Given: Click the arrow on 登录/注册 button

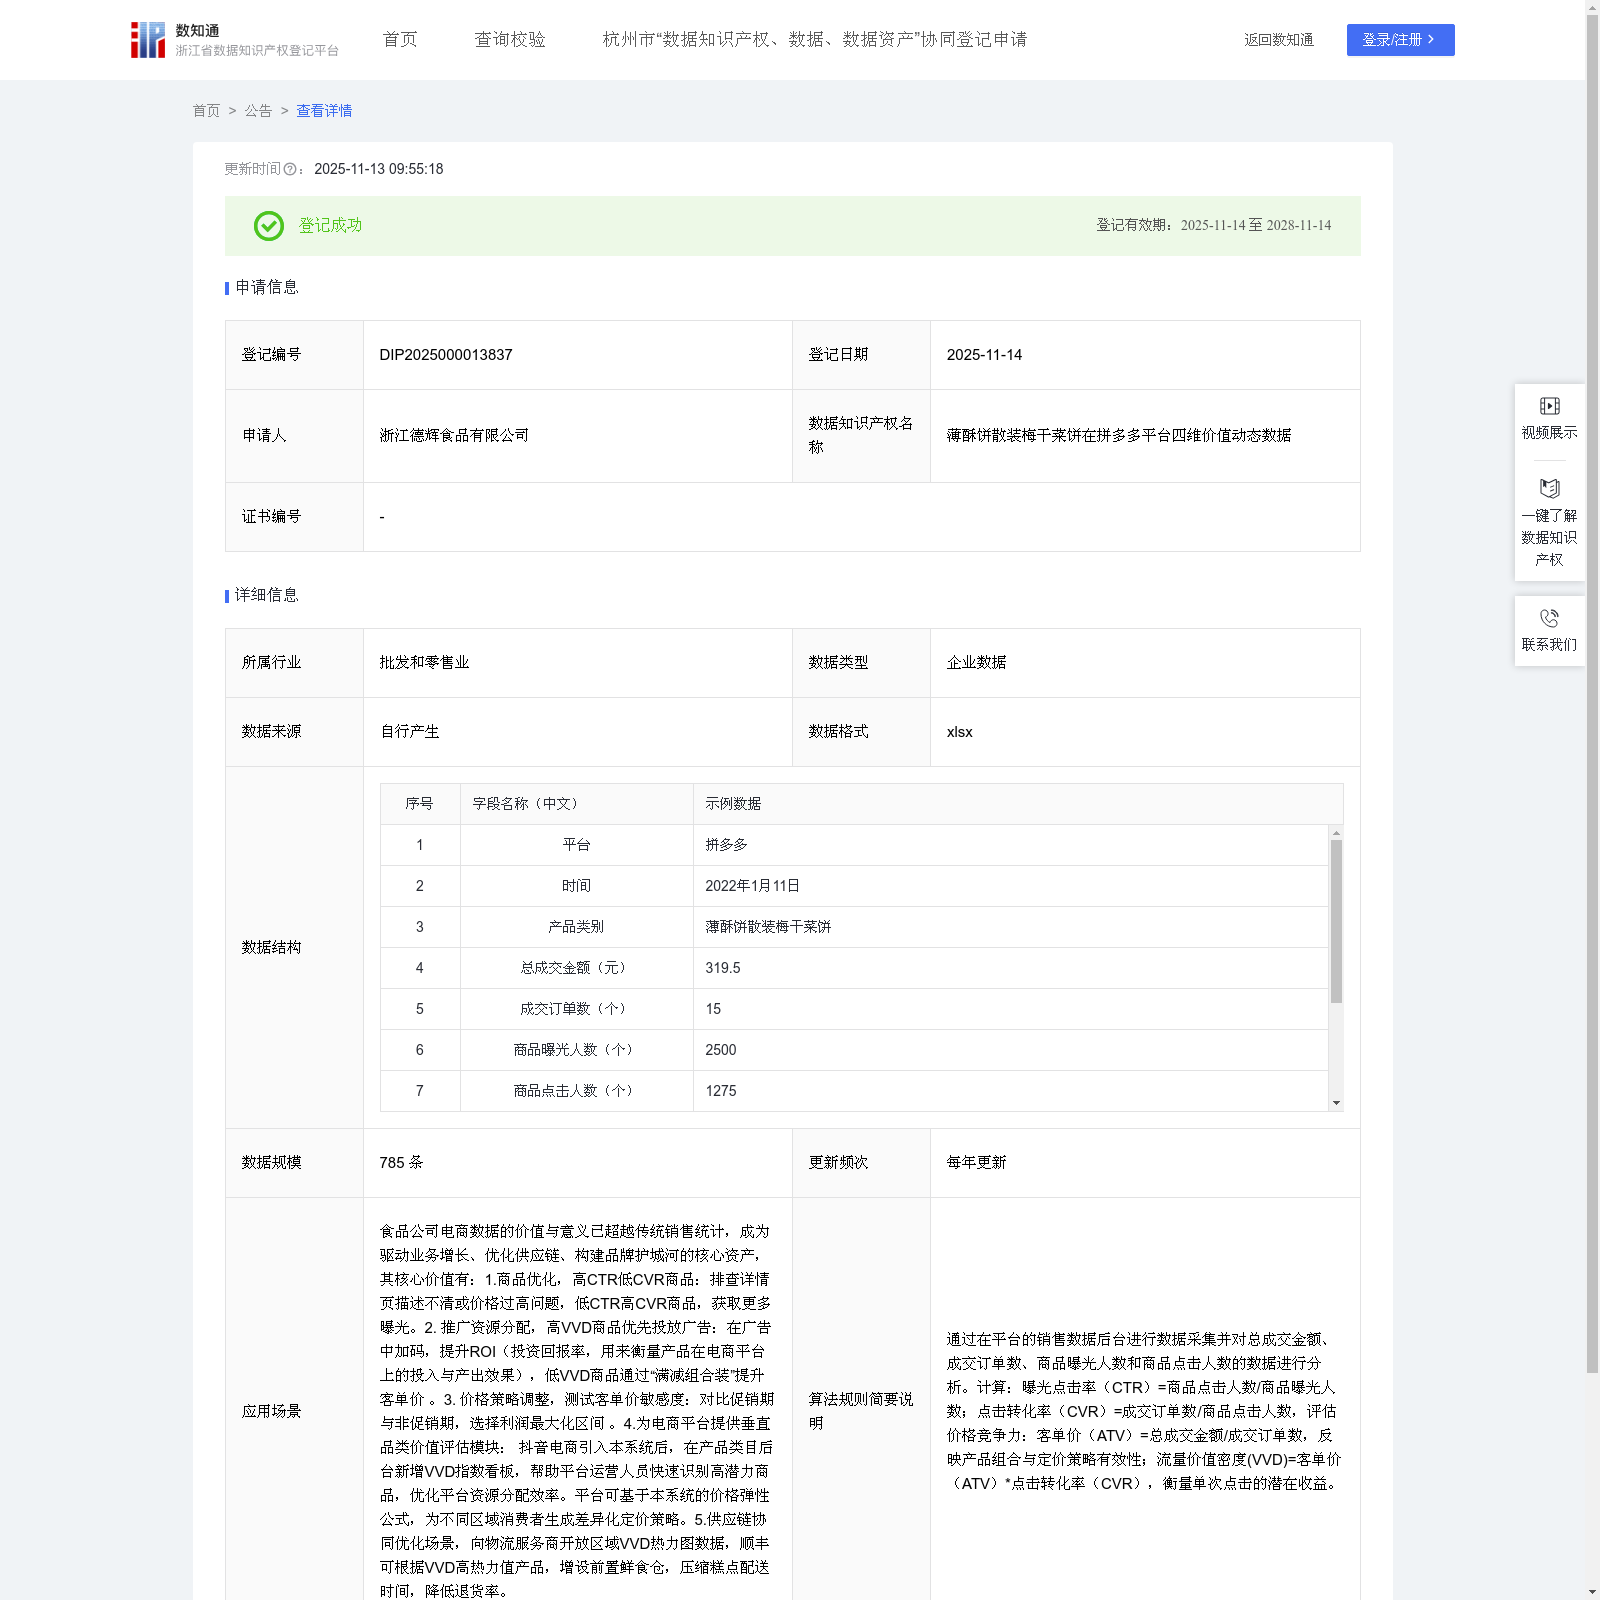Looking at the screenshot, I should coord(1431,39).
